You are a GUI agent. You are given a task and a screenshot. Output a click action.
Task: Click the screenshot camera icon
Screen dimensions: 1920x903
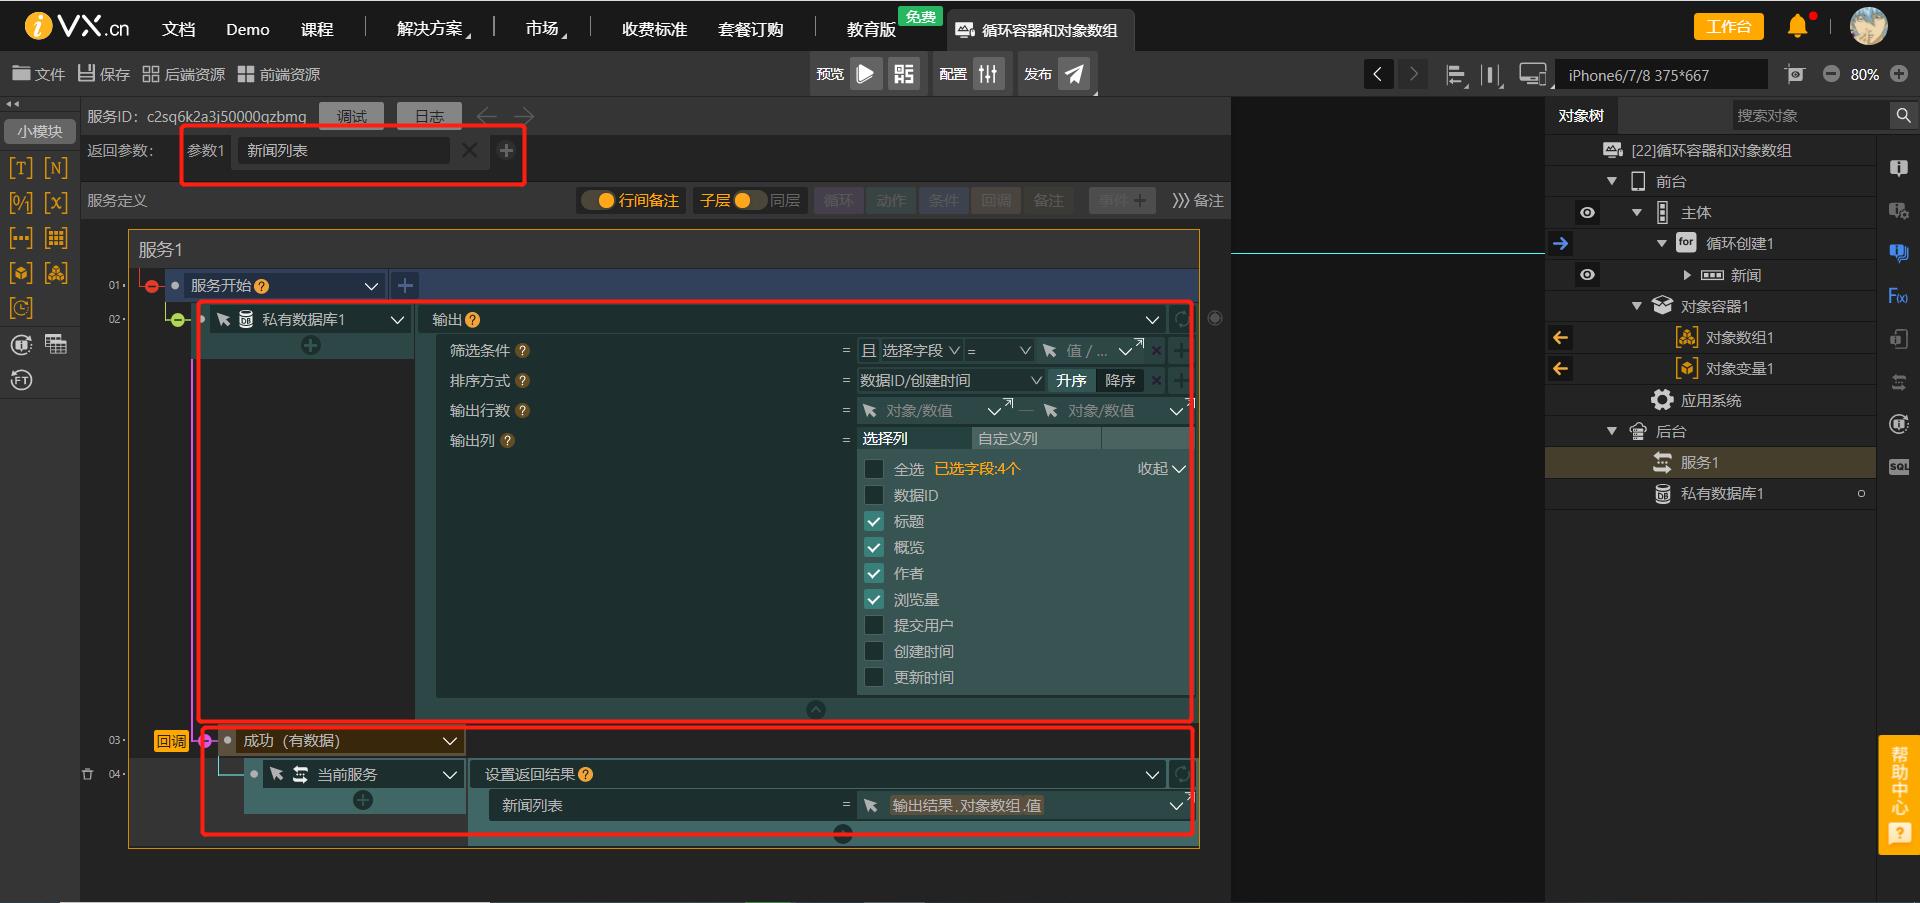pyautogui.click(x=1795, y=74)
